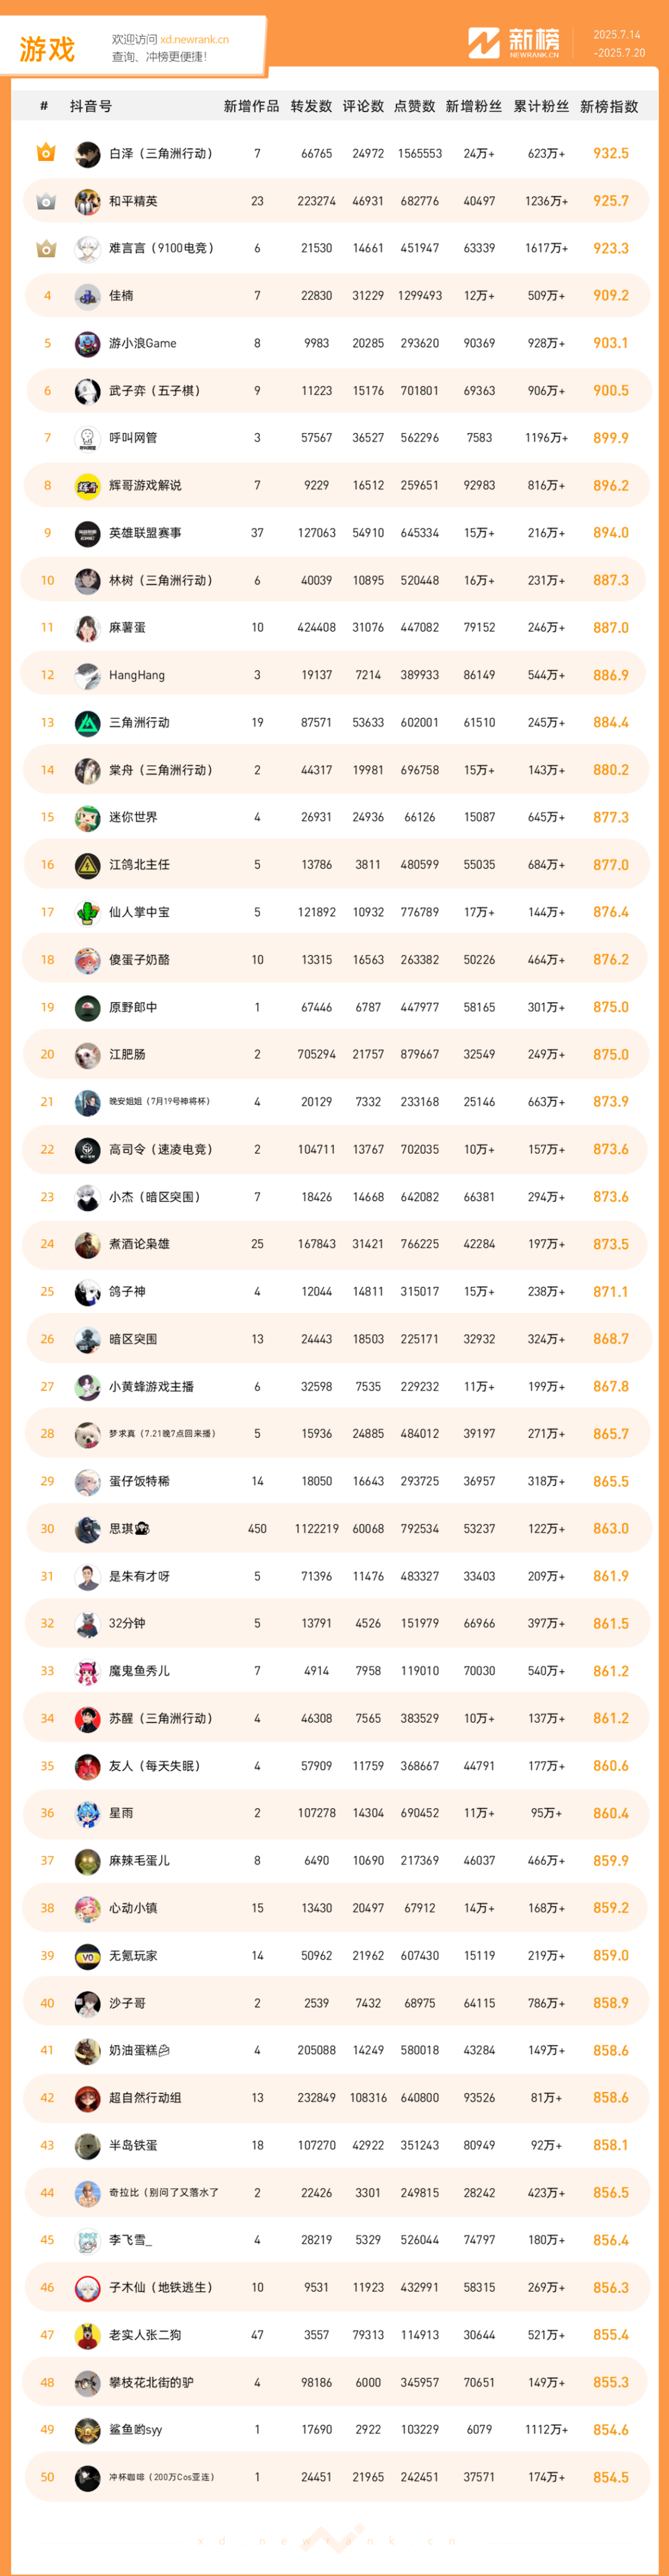Click the 游戏 category title
This screenshot has height=2576, width=669.
tap(47, 49)
